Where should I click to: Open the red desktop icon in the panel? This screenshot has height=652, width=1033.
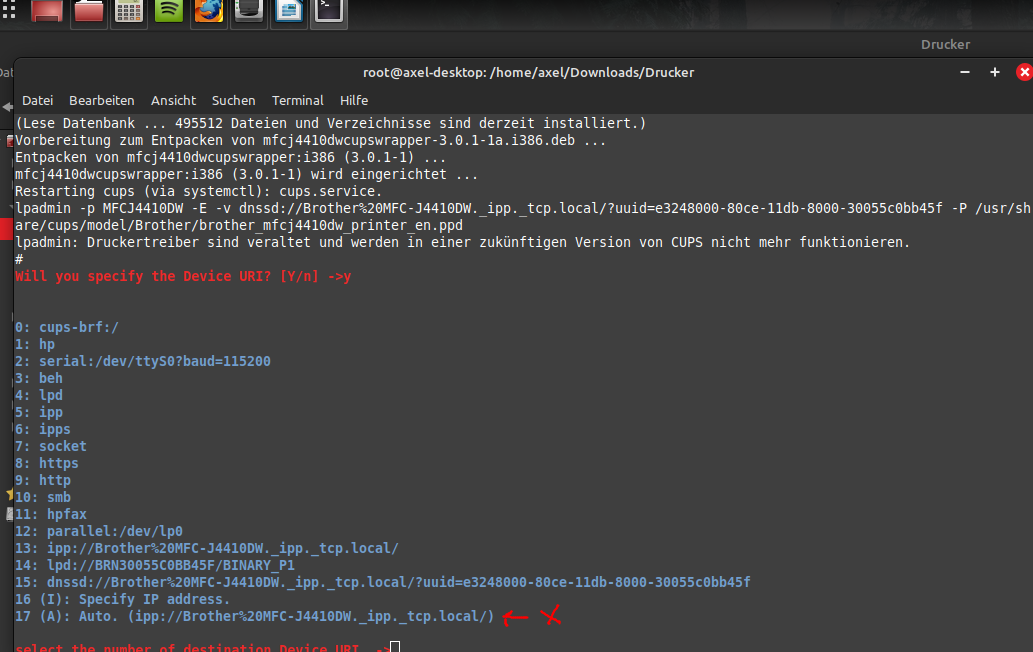47,11
